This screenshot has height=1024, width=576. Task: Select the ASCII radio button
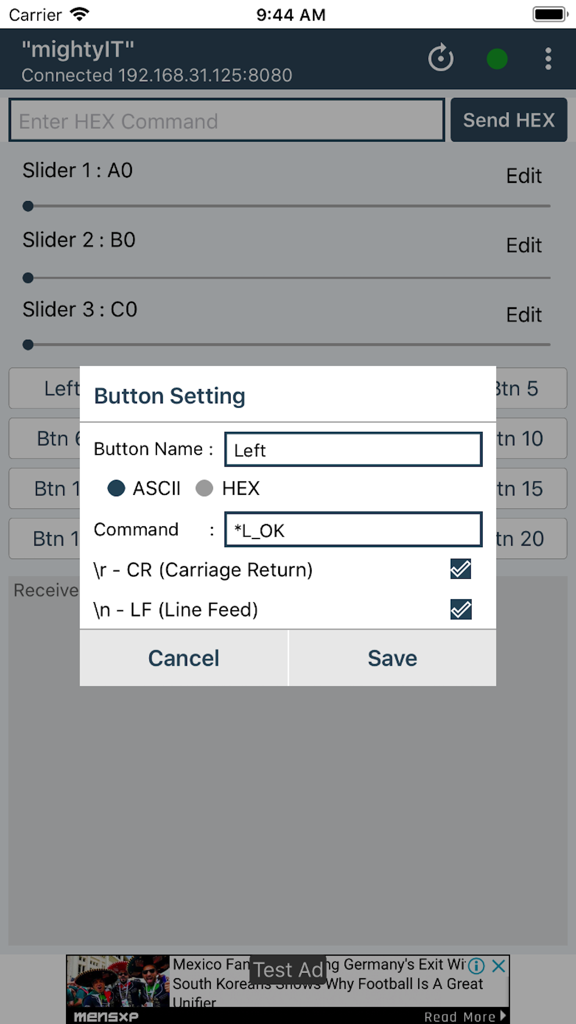point(115,488)
